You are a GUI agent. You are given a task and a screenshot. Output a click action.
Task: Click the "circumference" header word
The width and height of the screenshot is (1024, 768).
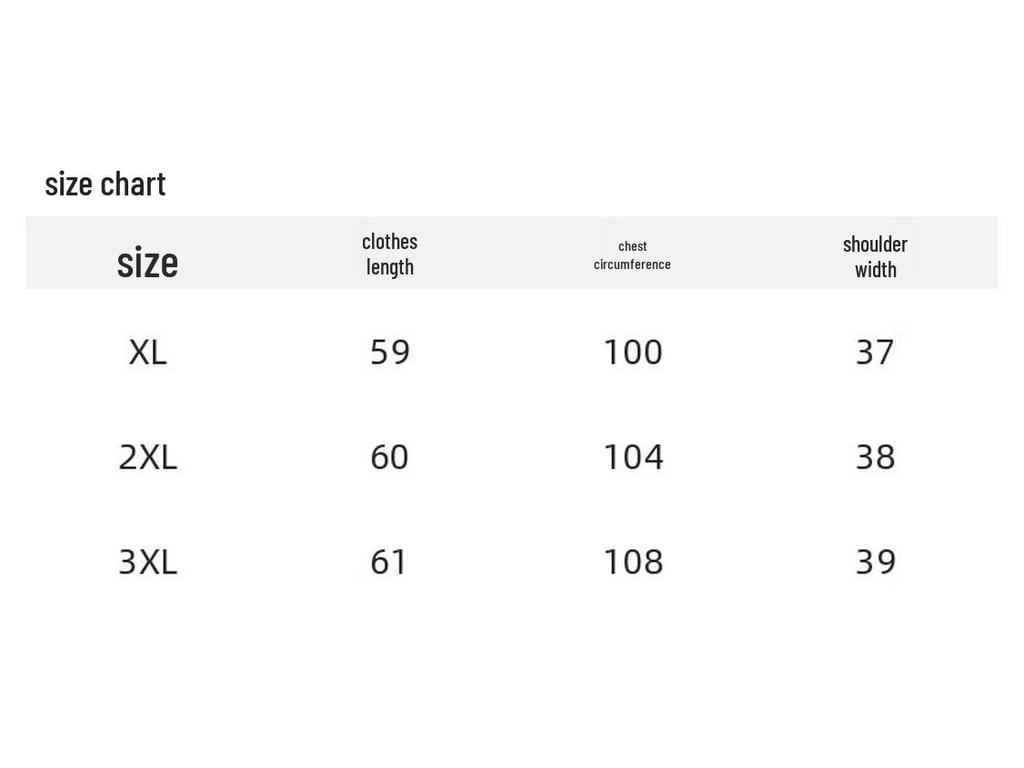tap(632, 264)
